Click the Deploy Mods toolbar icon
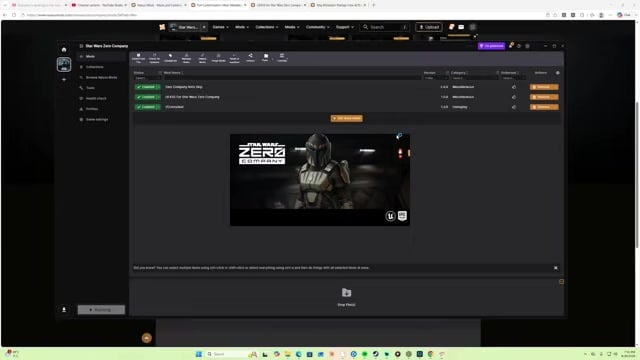The width and height of the screenshot is (640, 360). click(x=202, y=58)
